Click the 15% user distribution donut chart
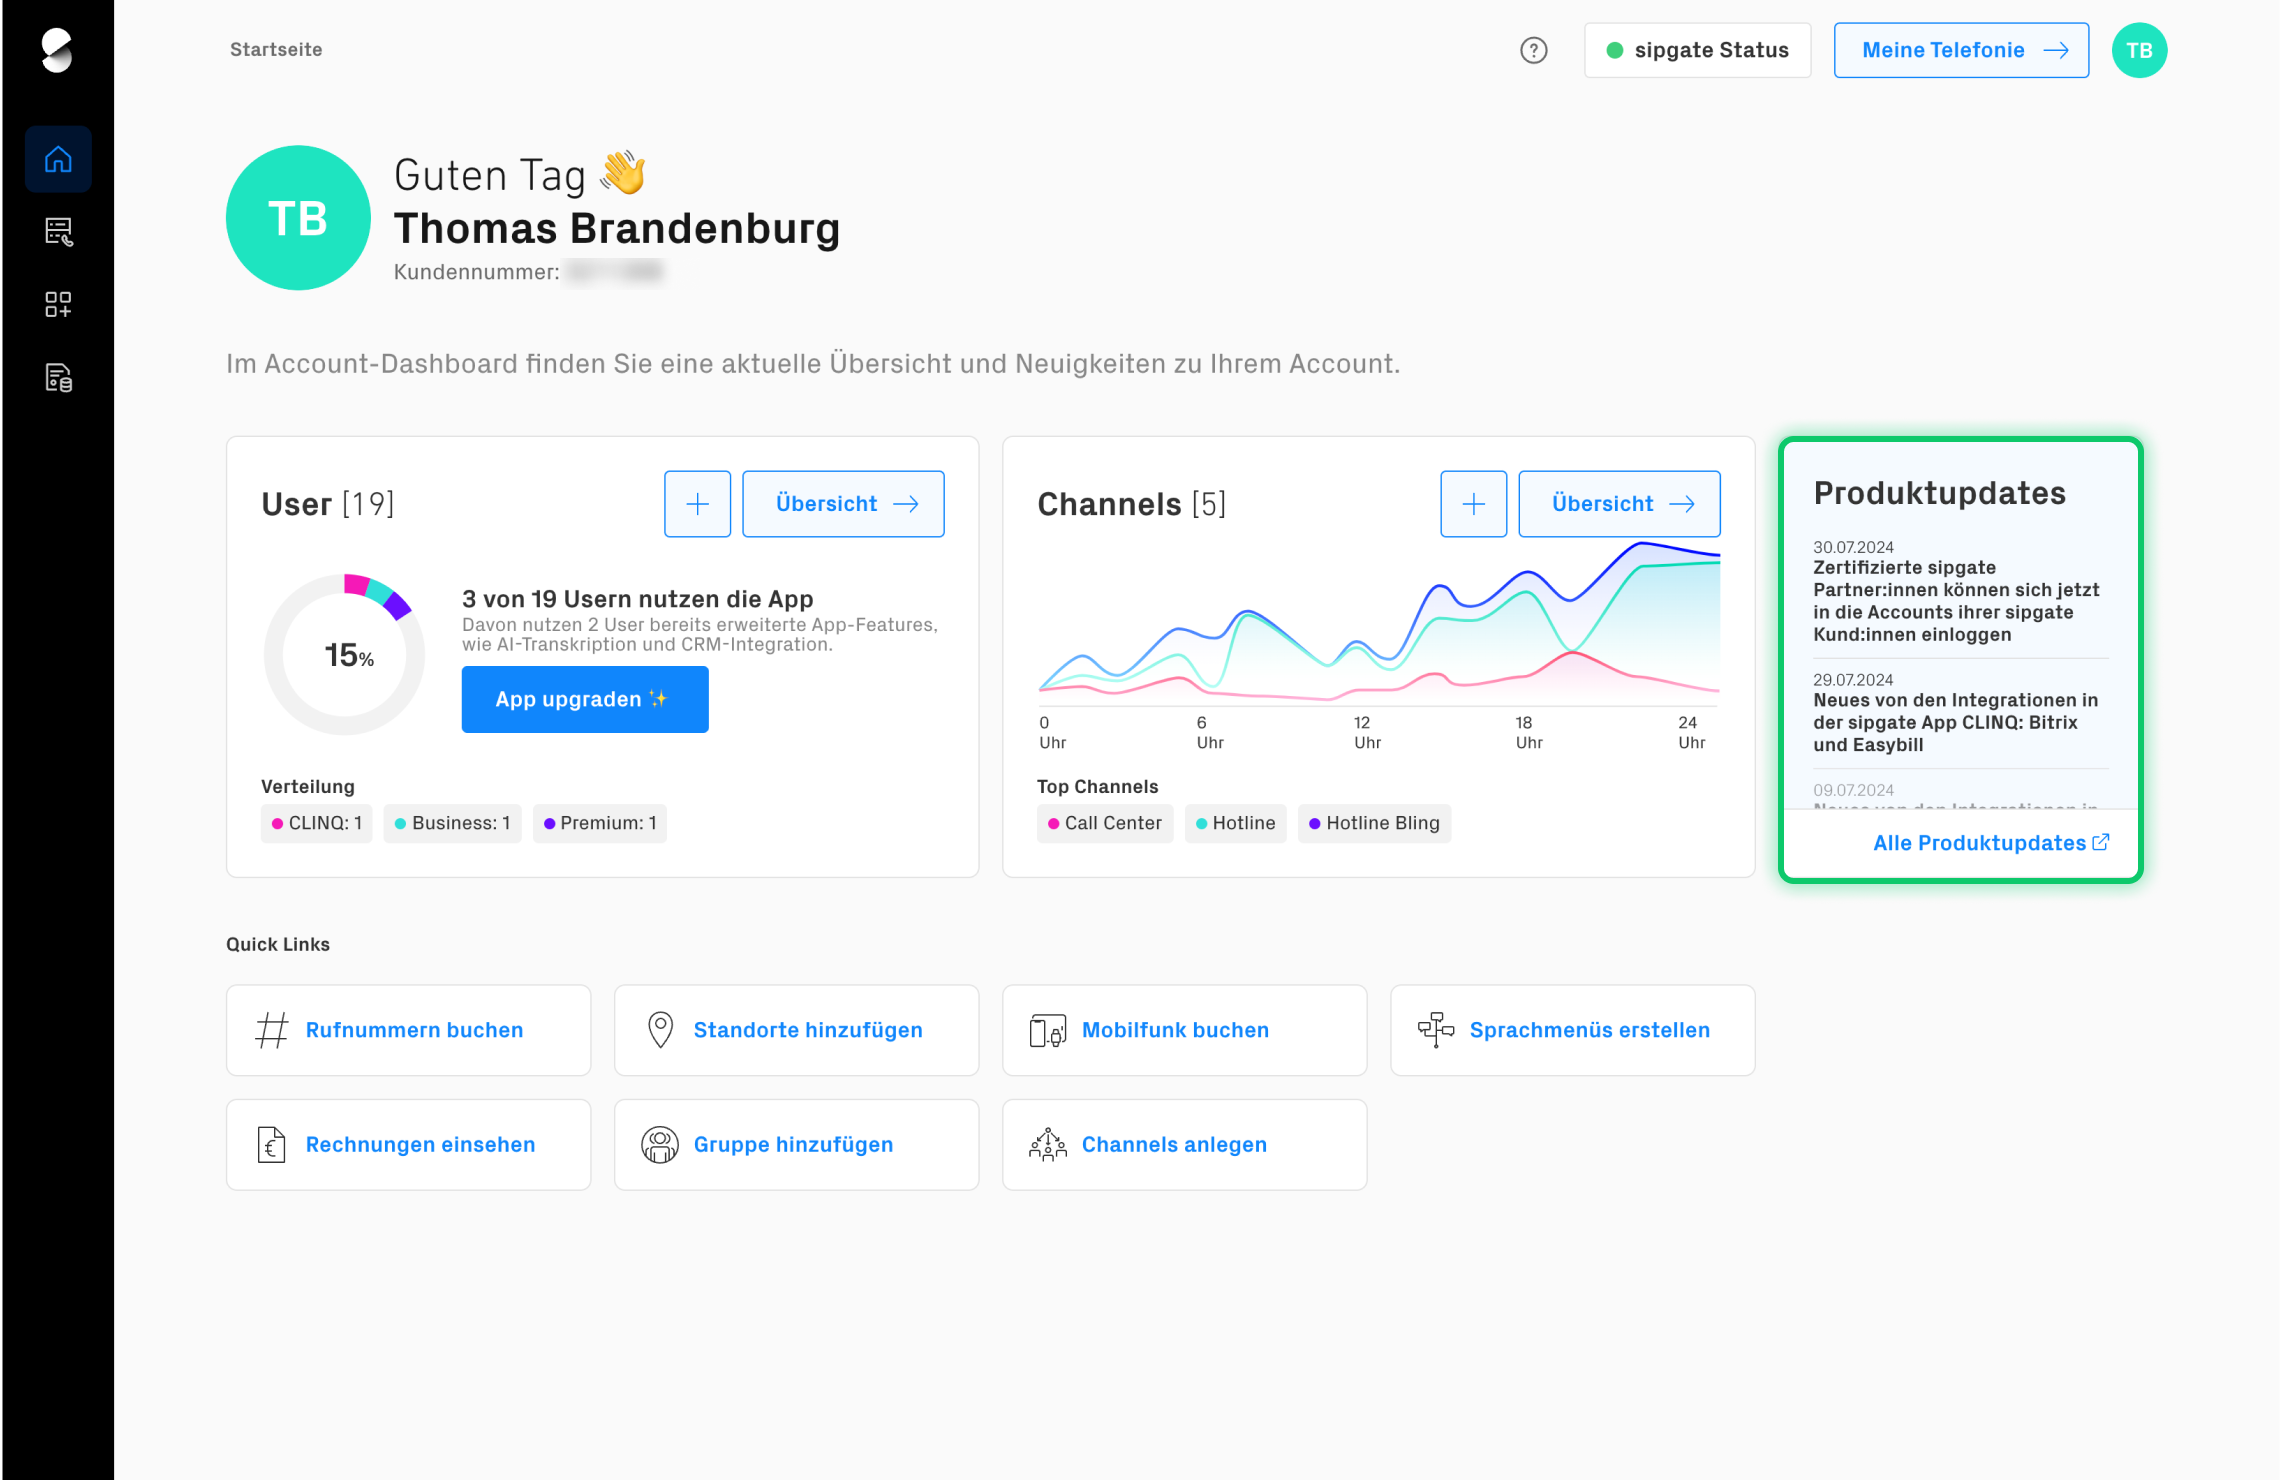2280x1480 pixels. (343, 655)
